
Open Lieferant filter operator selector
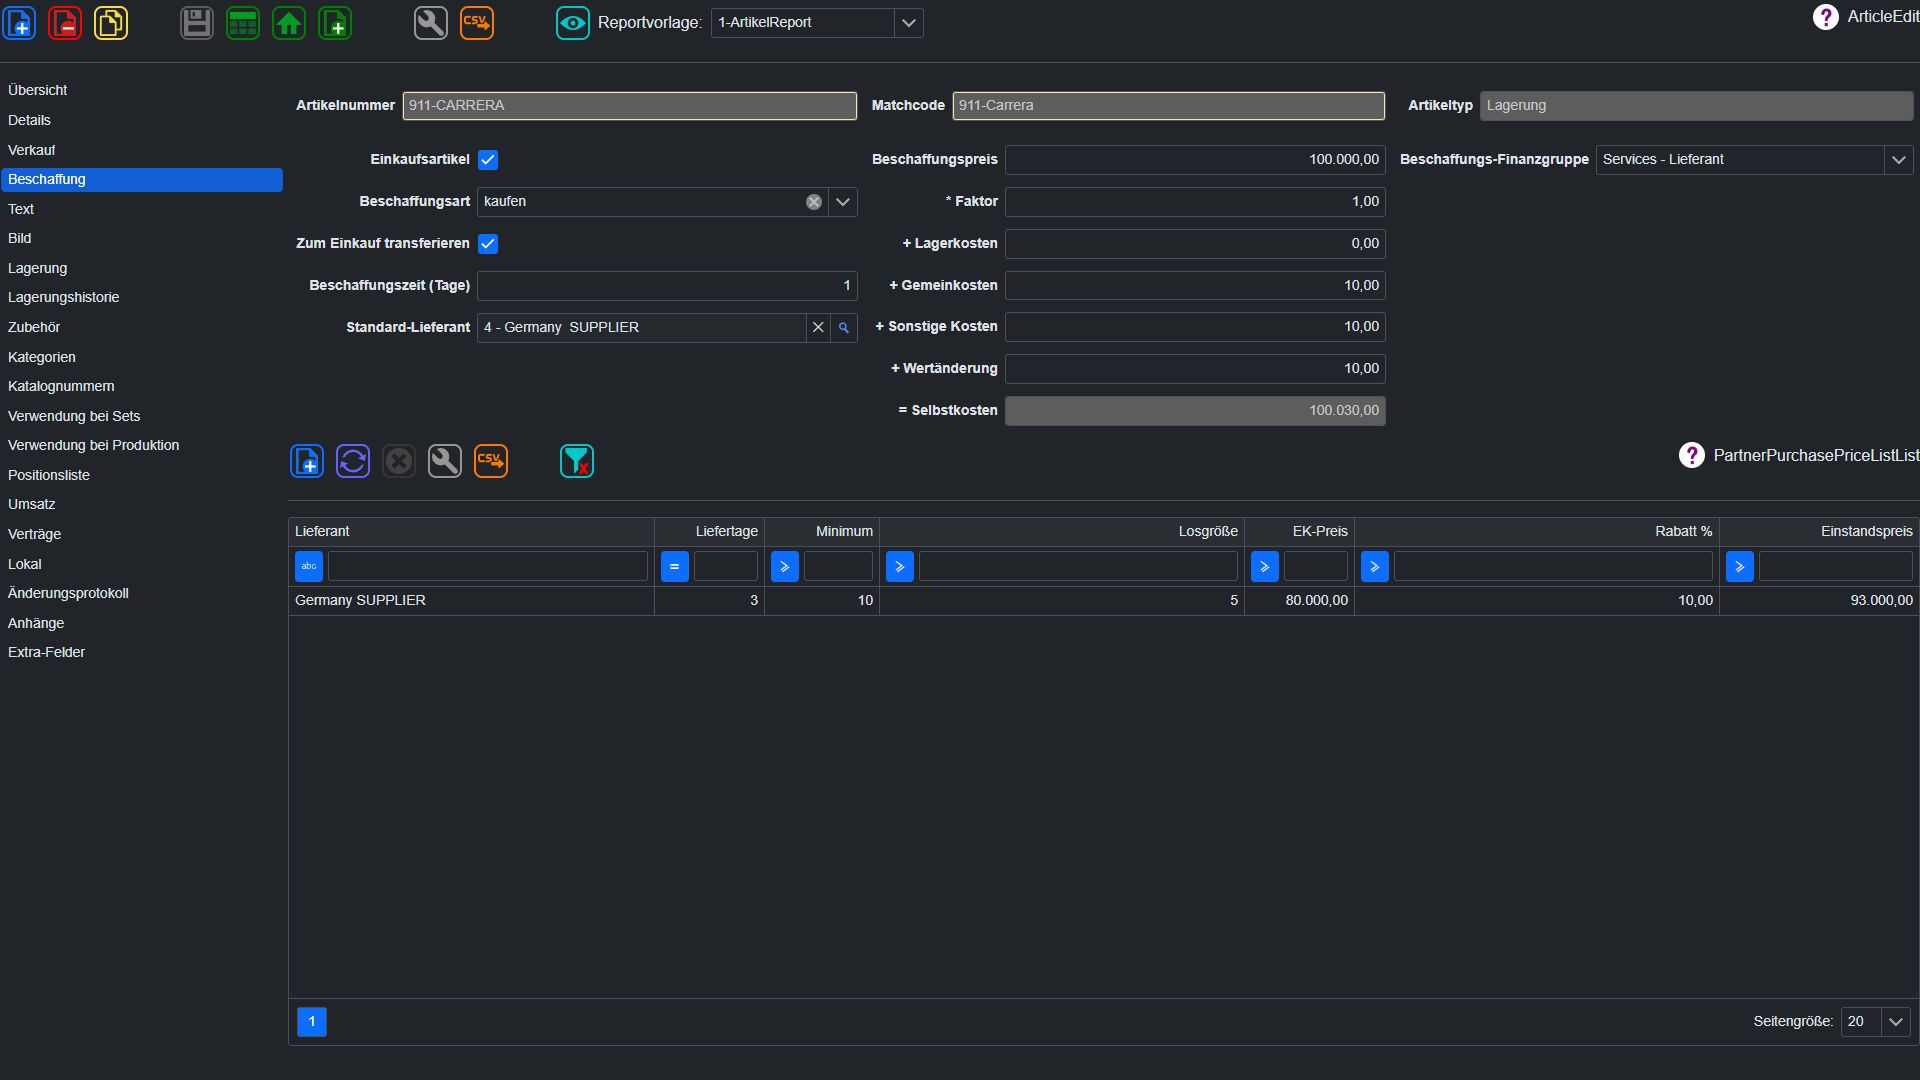coord(309,567)
